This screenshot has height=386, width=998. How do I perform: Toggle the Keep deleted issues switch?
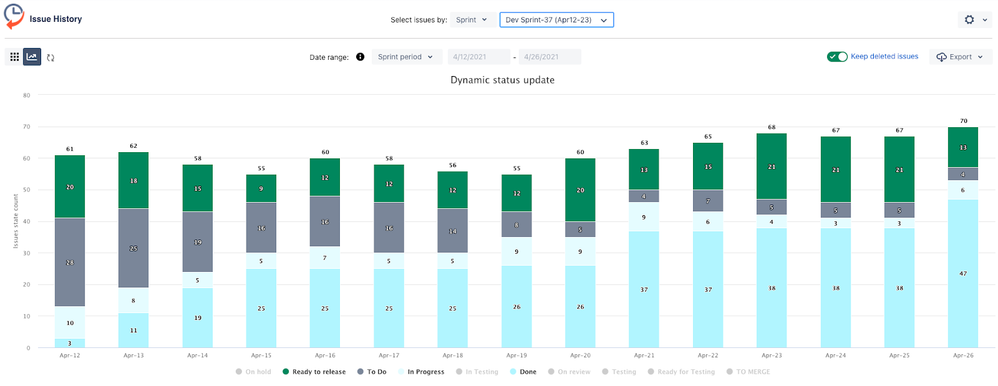837,57
